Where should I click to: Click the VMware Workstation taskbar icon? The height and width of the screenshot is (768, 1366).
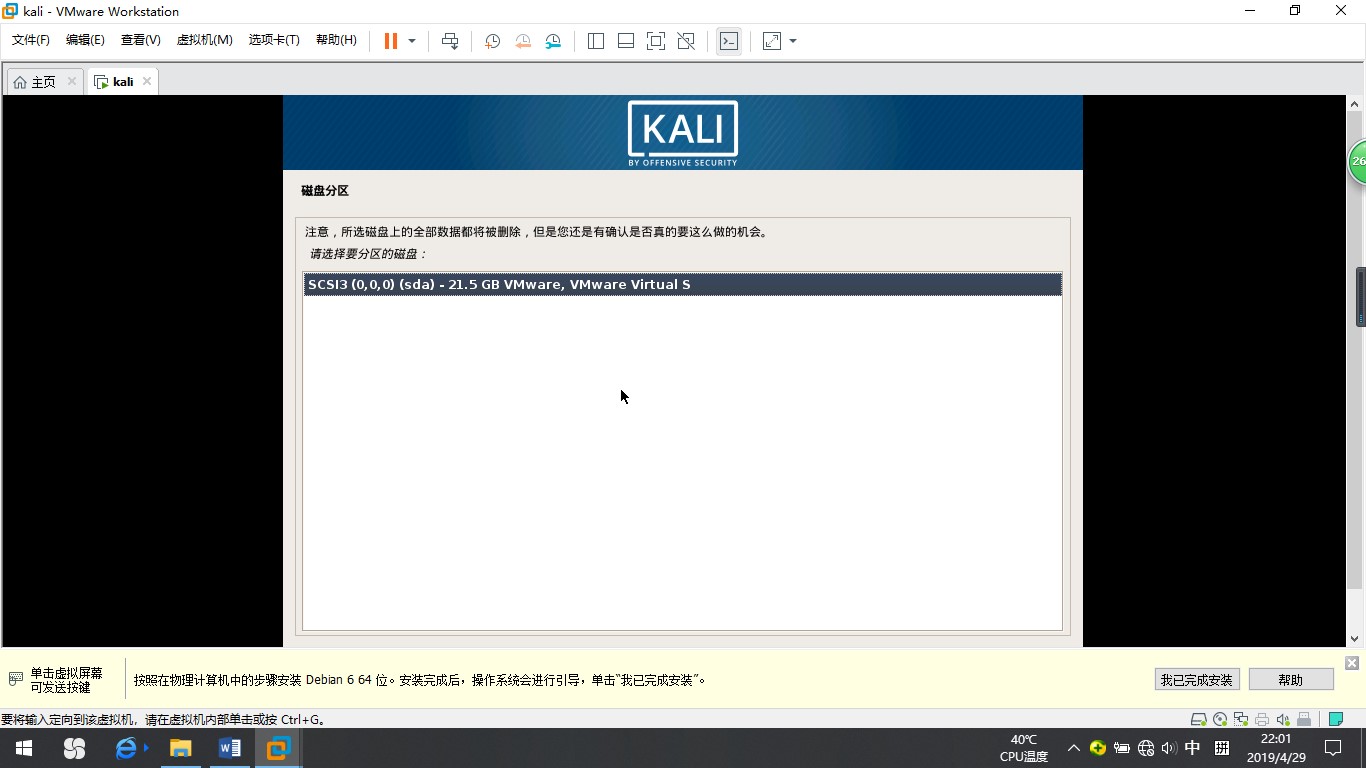click(278, 748)
